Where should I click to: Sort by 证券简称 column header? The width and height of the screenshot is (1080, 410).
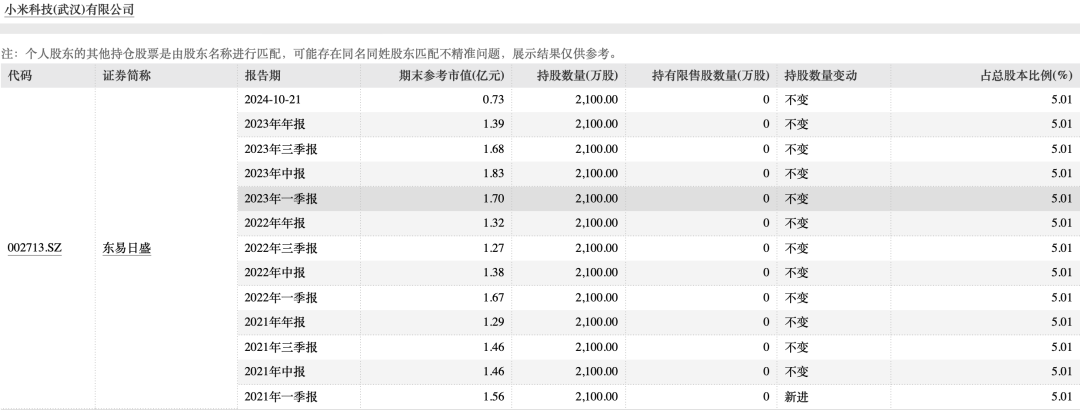tap(167, 76)
